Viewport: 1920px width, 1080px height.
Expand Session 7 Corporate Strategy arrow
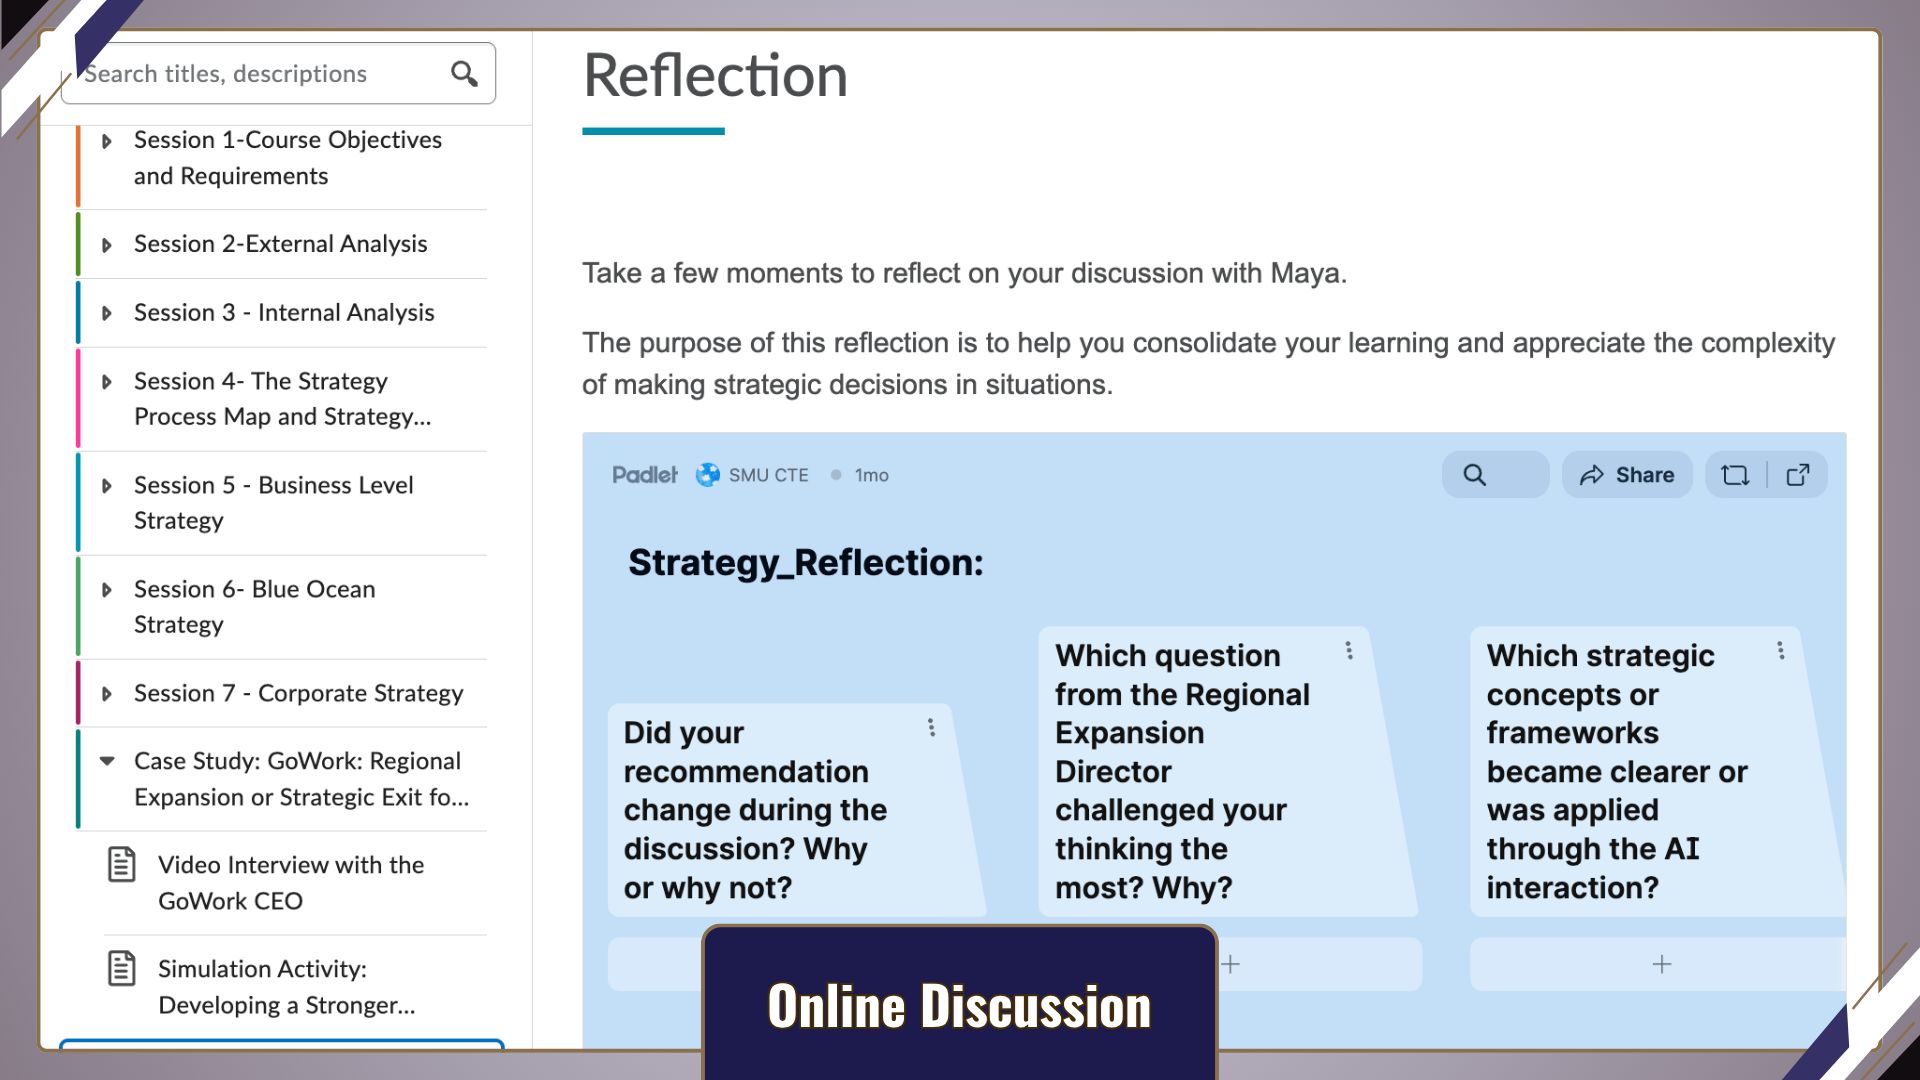point(107,694)
